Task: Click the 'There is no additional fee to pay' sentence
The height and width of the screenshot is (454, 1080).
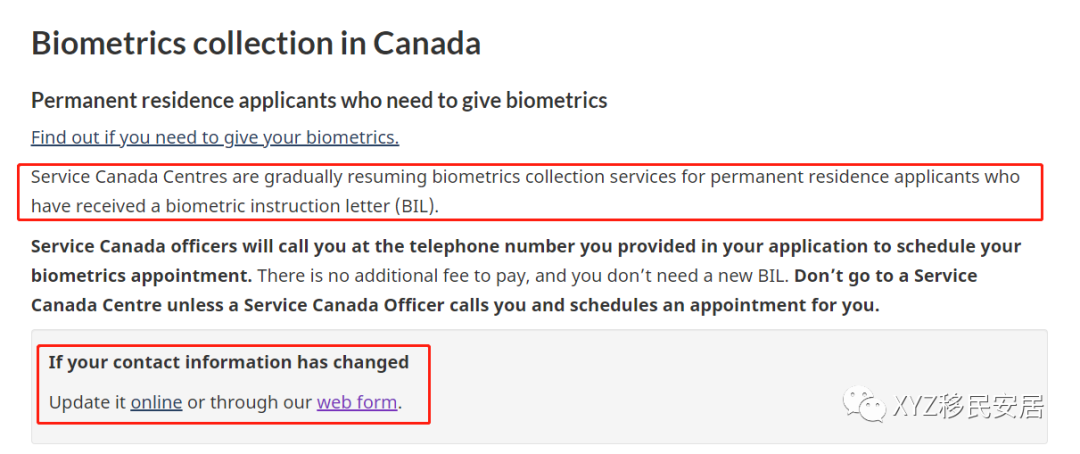Action: tap(401, 276)
